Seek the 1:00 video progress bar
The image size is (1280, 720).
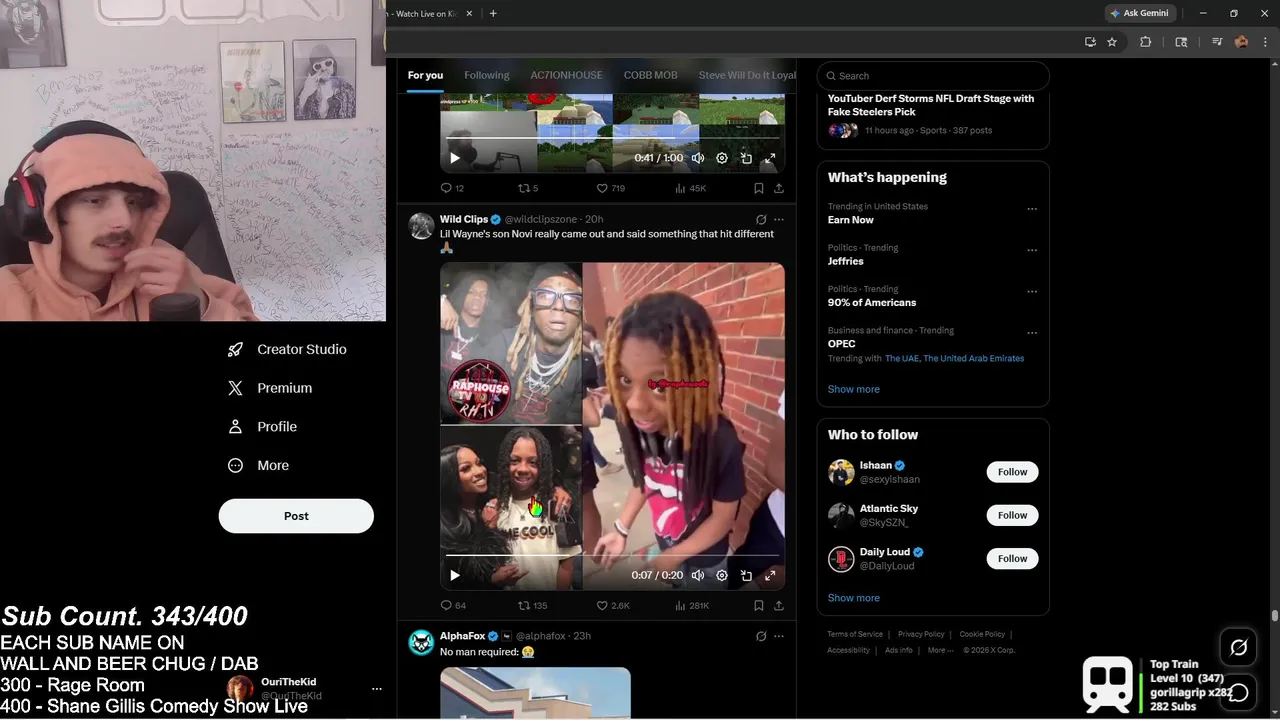pos(612,138)
